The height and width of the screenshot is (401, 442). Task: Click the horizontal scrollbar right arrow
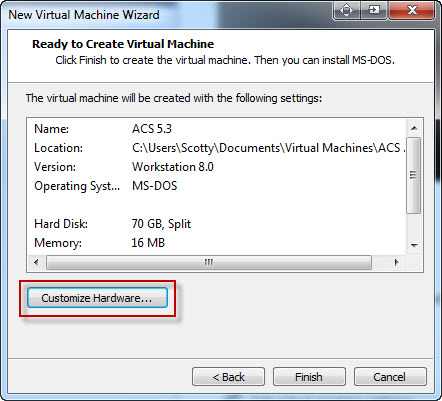coord(396,262)
